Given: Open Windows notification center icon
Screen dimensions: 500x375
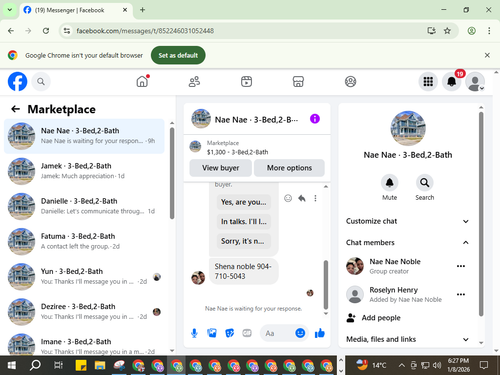Looking at the screenshot, I should click(x=484, y=365).
